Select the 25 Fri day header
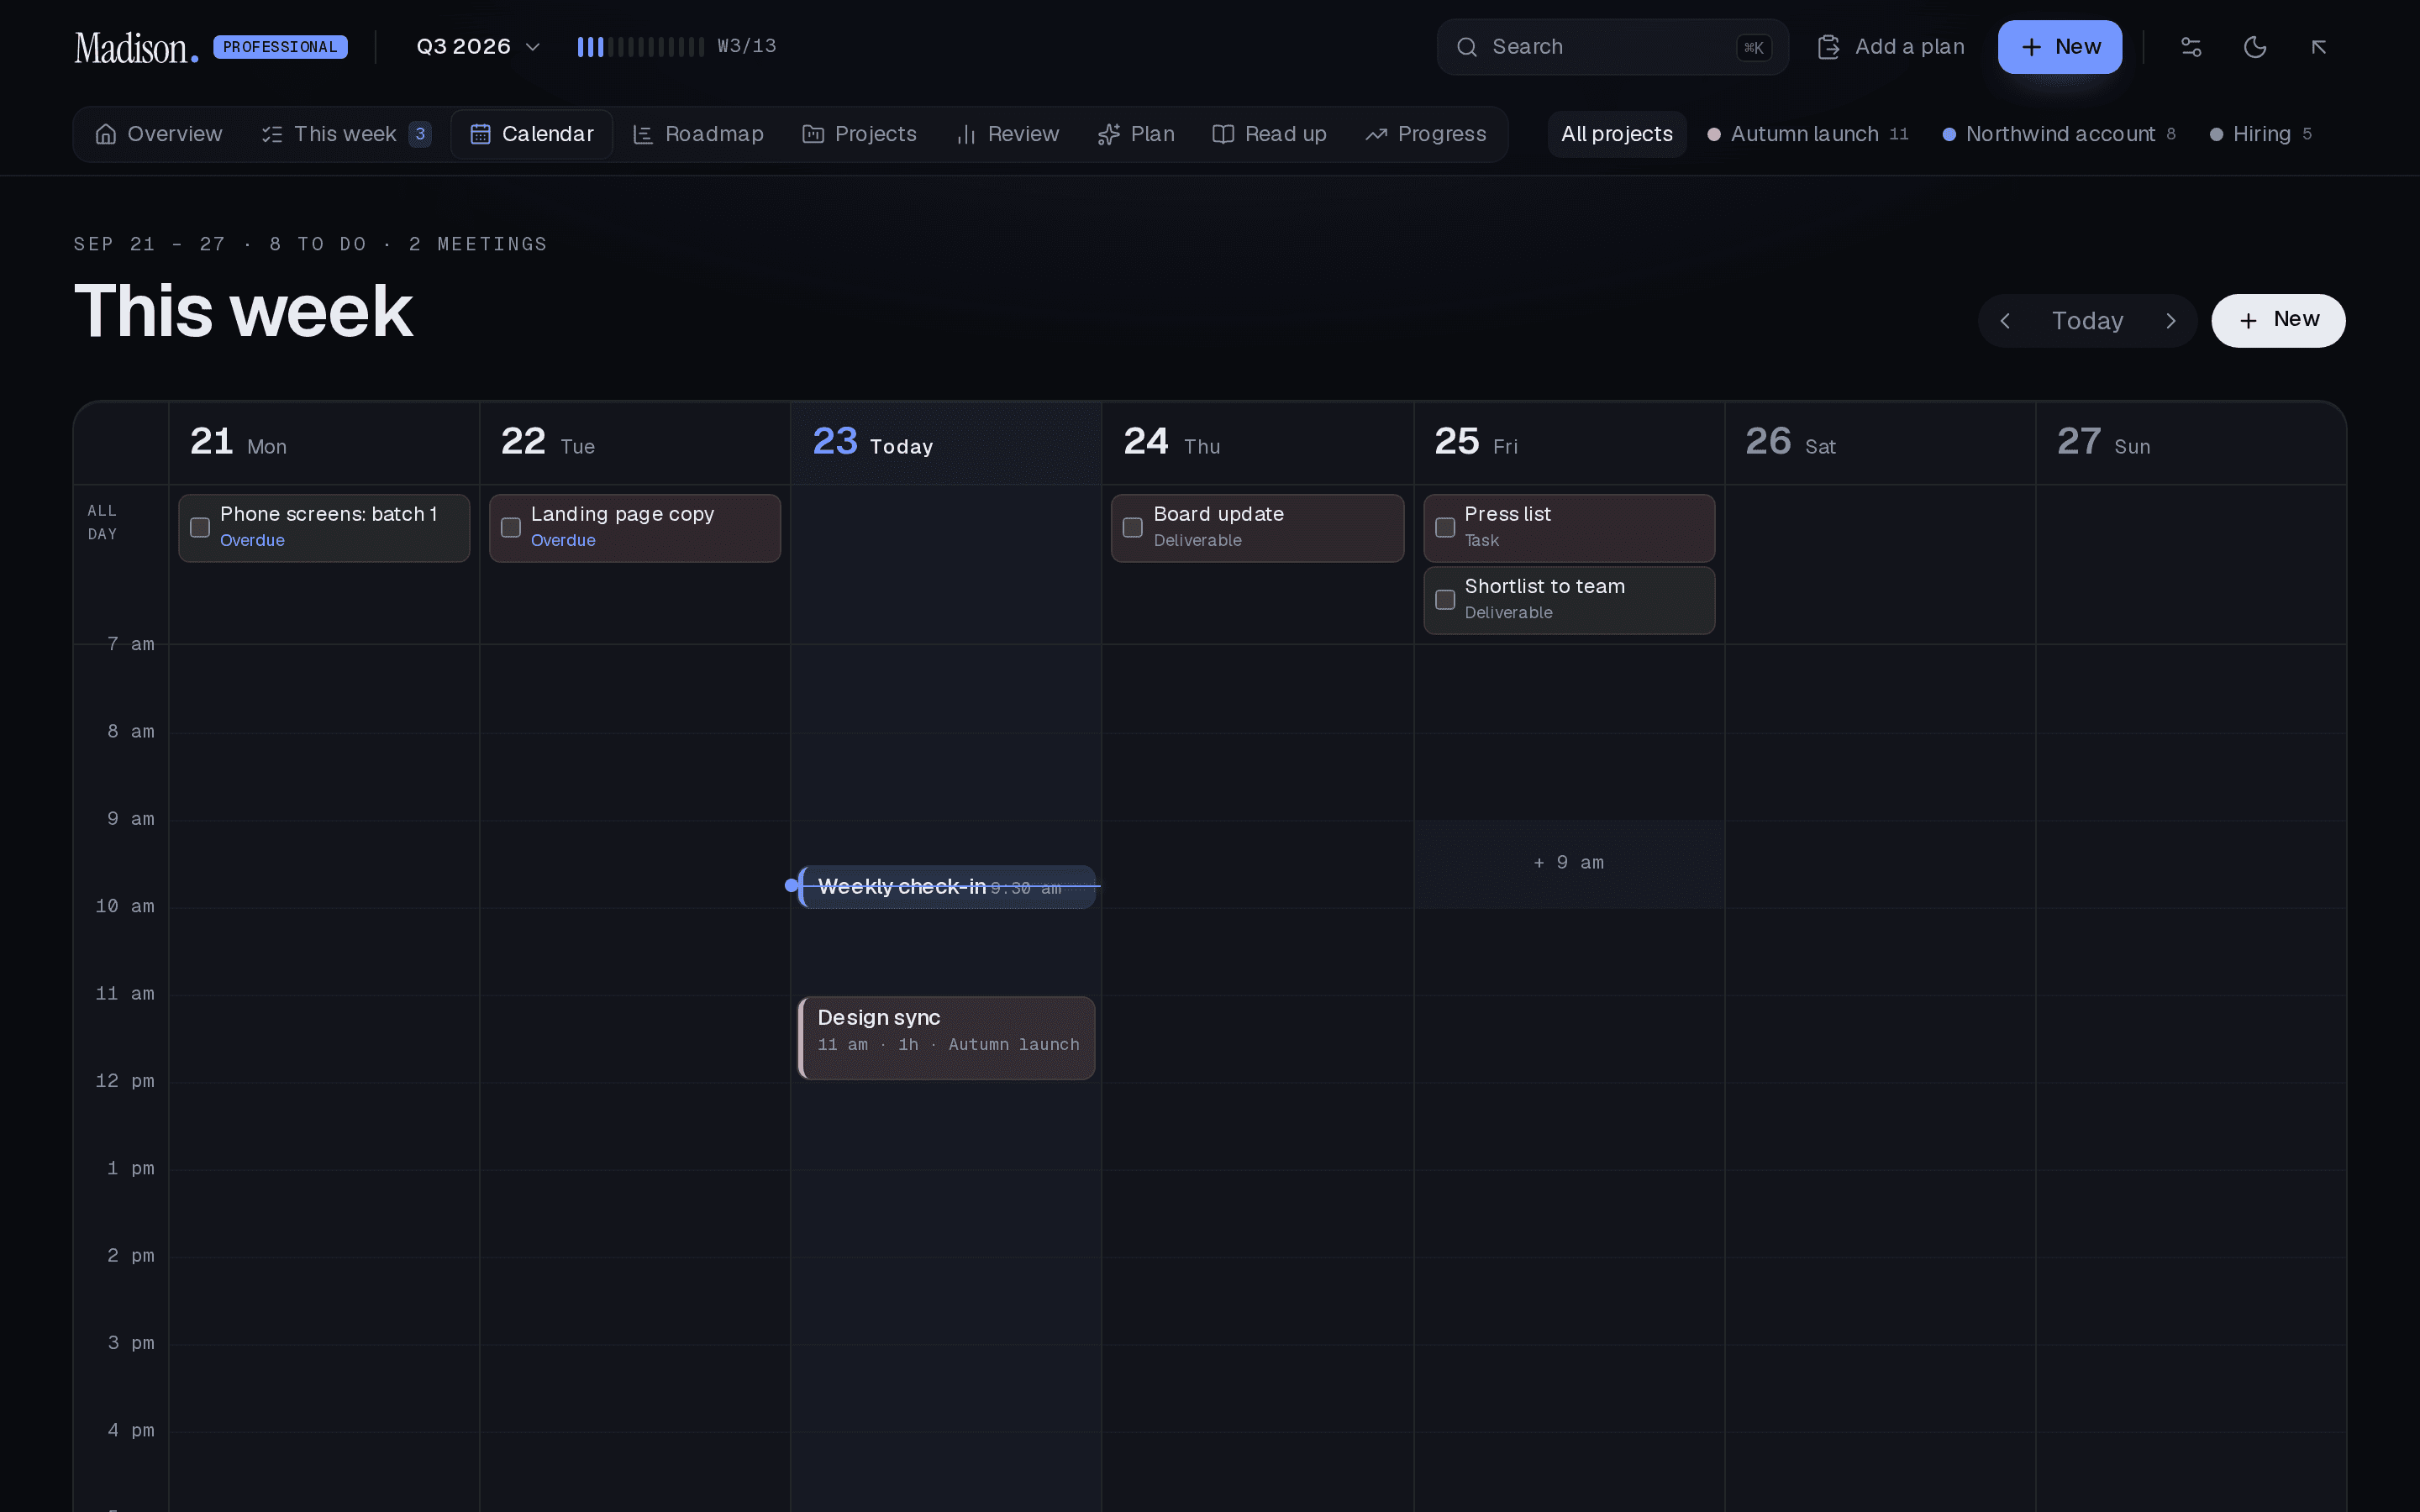The height and width of the screenshot is (1512, 2420). [x=1569, y=443]
